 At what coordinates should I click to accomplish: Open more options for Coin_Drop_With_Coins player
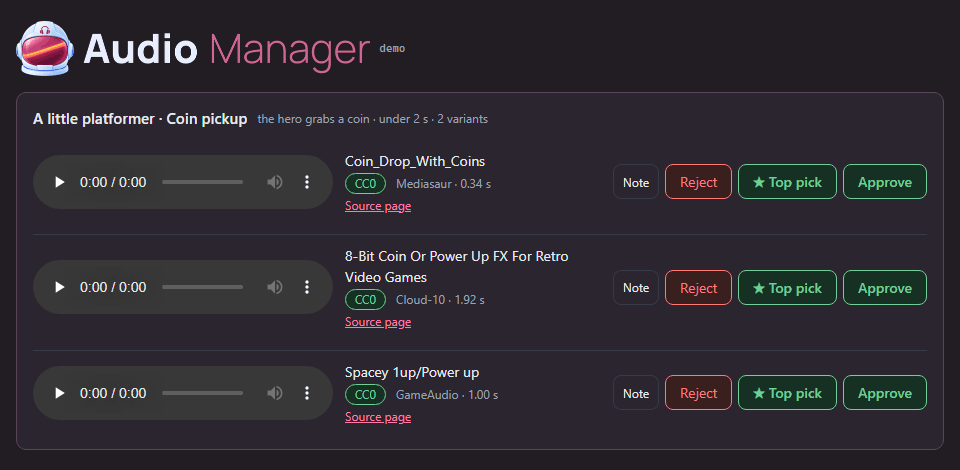click(x=307, y=182)
